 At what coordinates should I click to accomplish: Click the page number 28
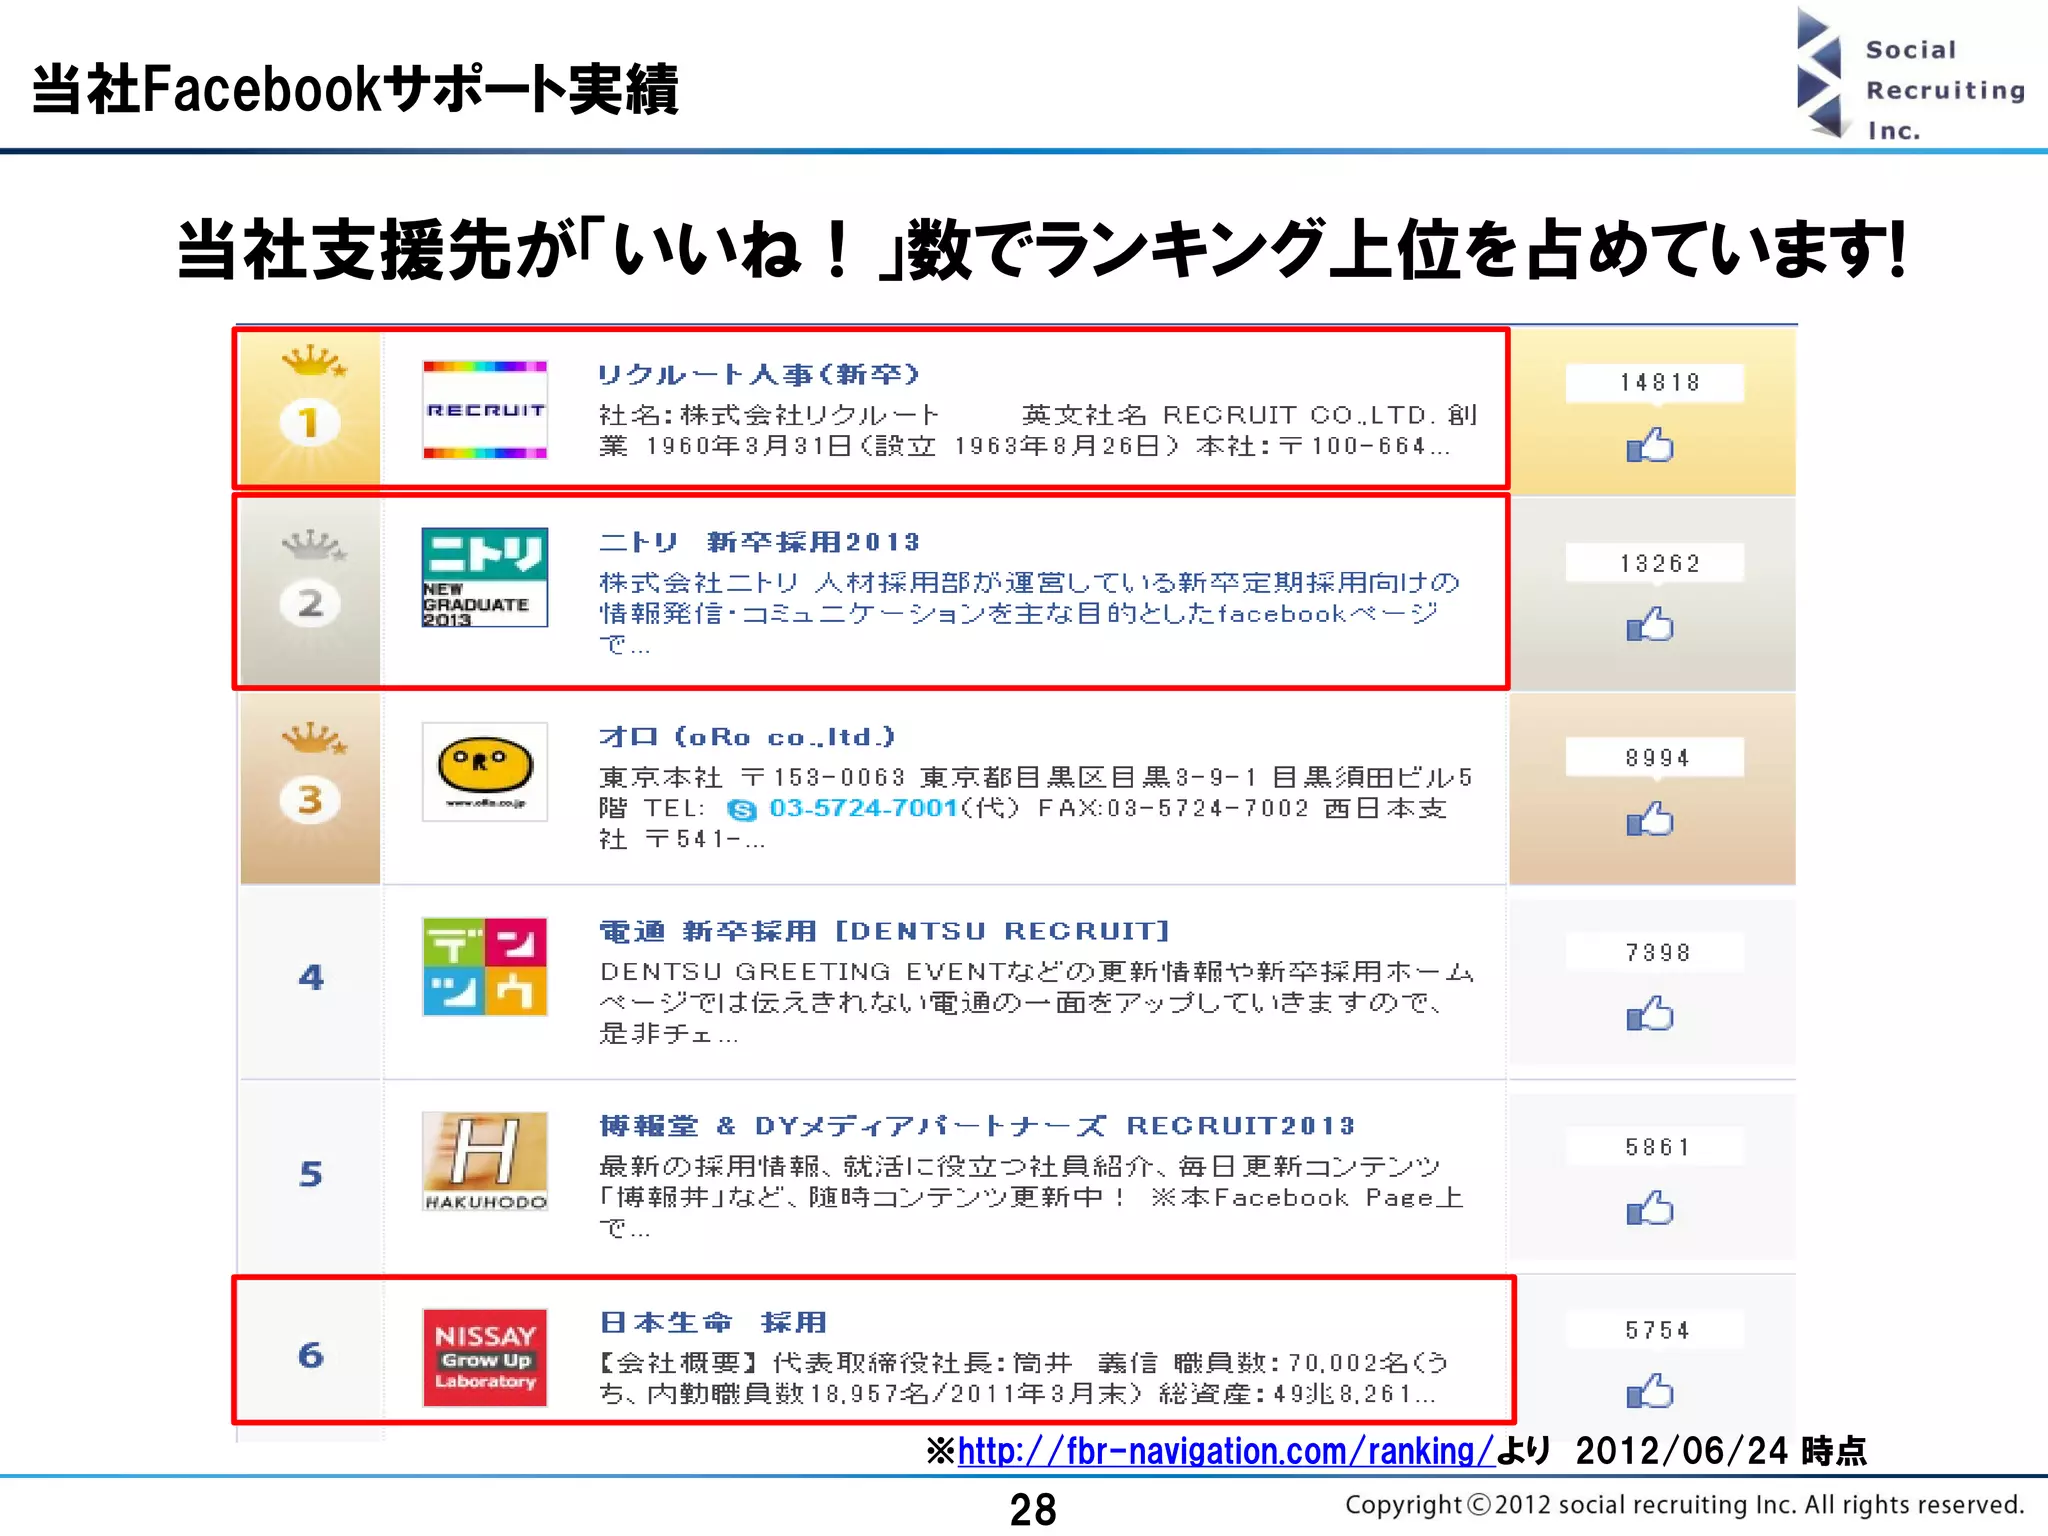click(1033, 1509)
